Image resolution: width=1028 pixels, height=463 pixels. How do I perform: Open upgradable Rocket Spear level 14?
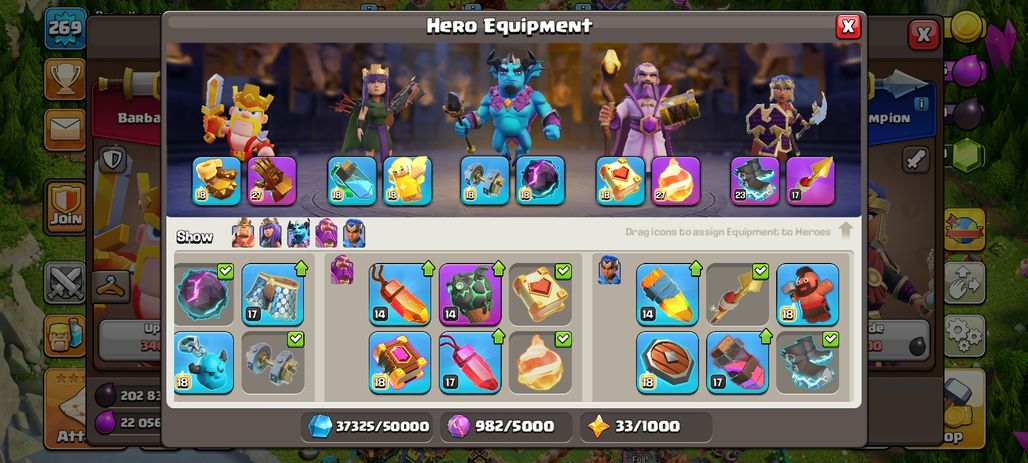click(667, 294)
